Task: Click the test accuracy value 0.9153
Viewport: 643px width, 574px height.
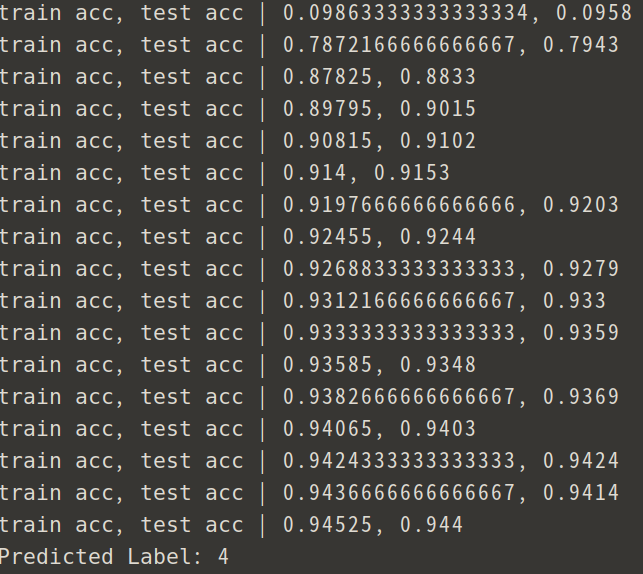Action: pyautogui.click(x=412, y=173)
